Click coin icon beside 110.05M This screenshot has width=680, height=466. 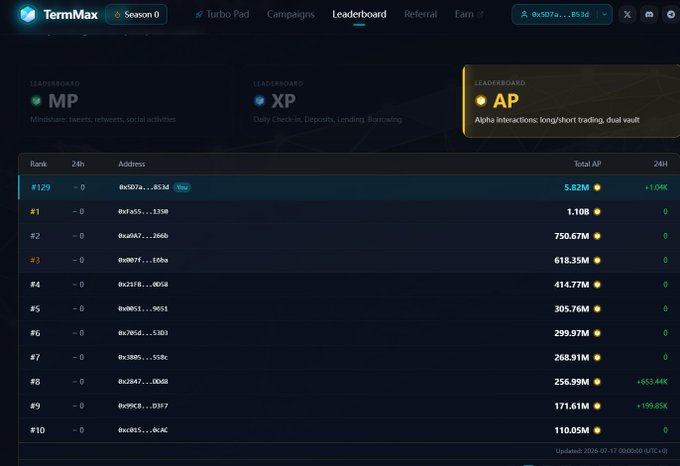(x=597, y=430)
